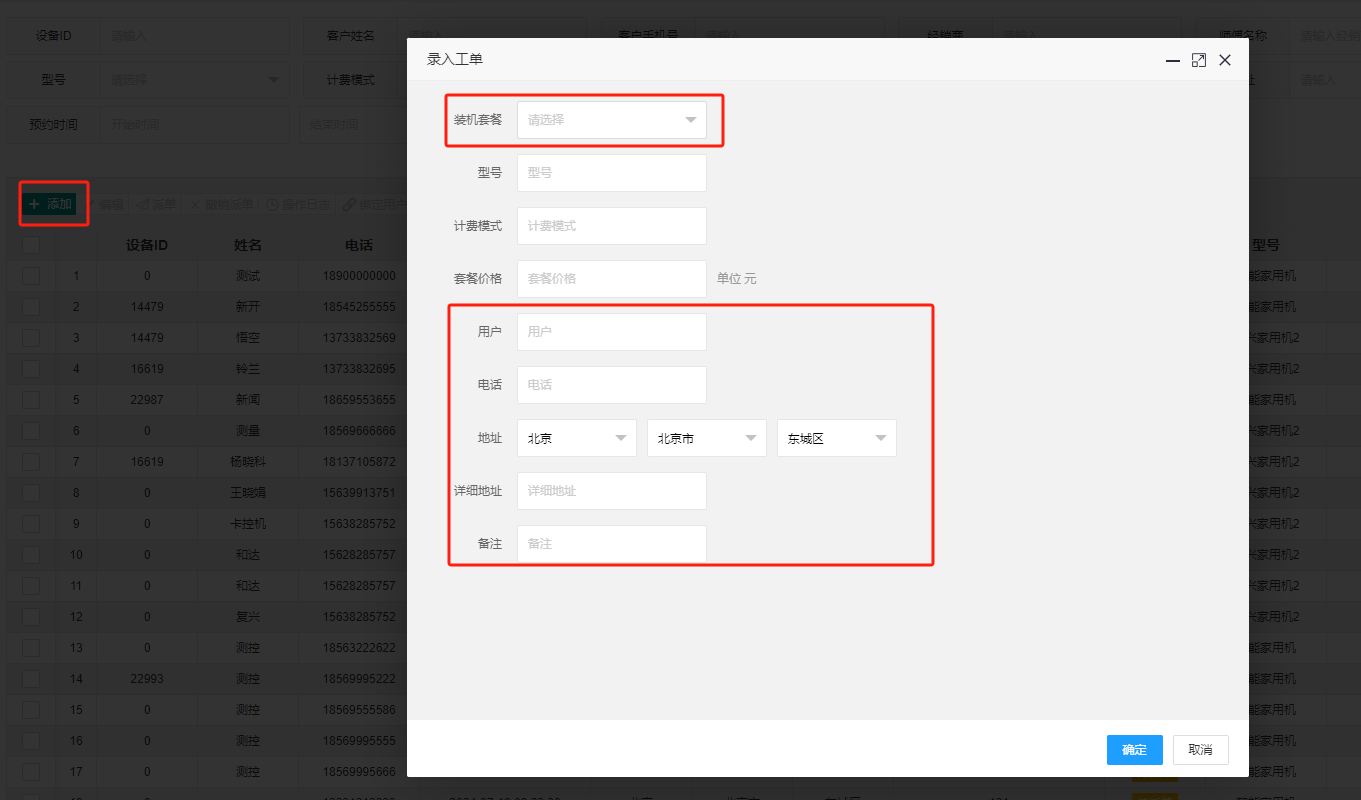Click the 用户 input field

pos(612,332)
